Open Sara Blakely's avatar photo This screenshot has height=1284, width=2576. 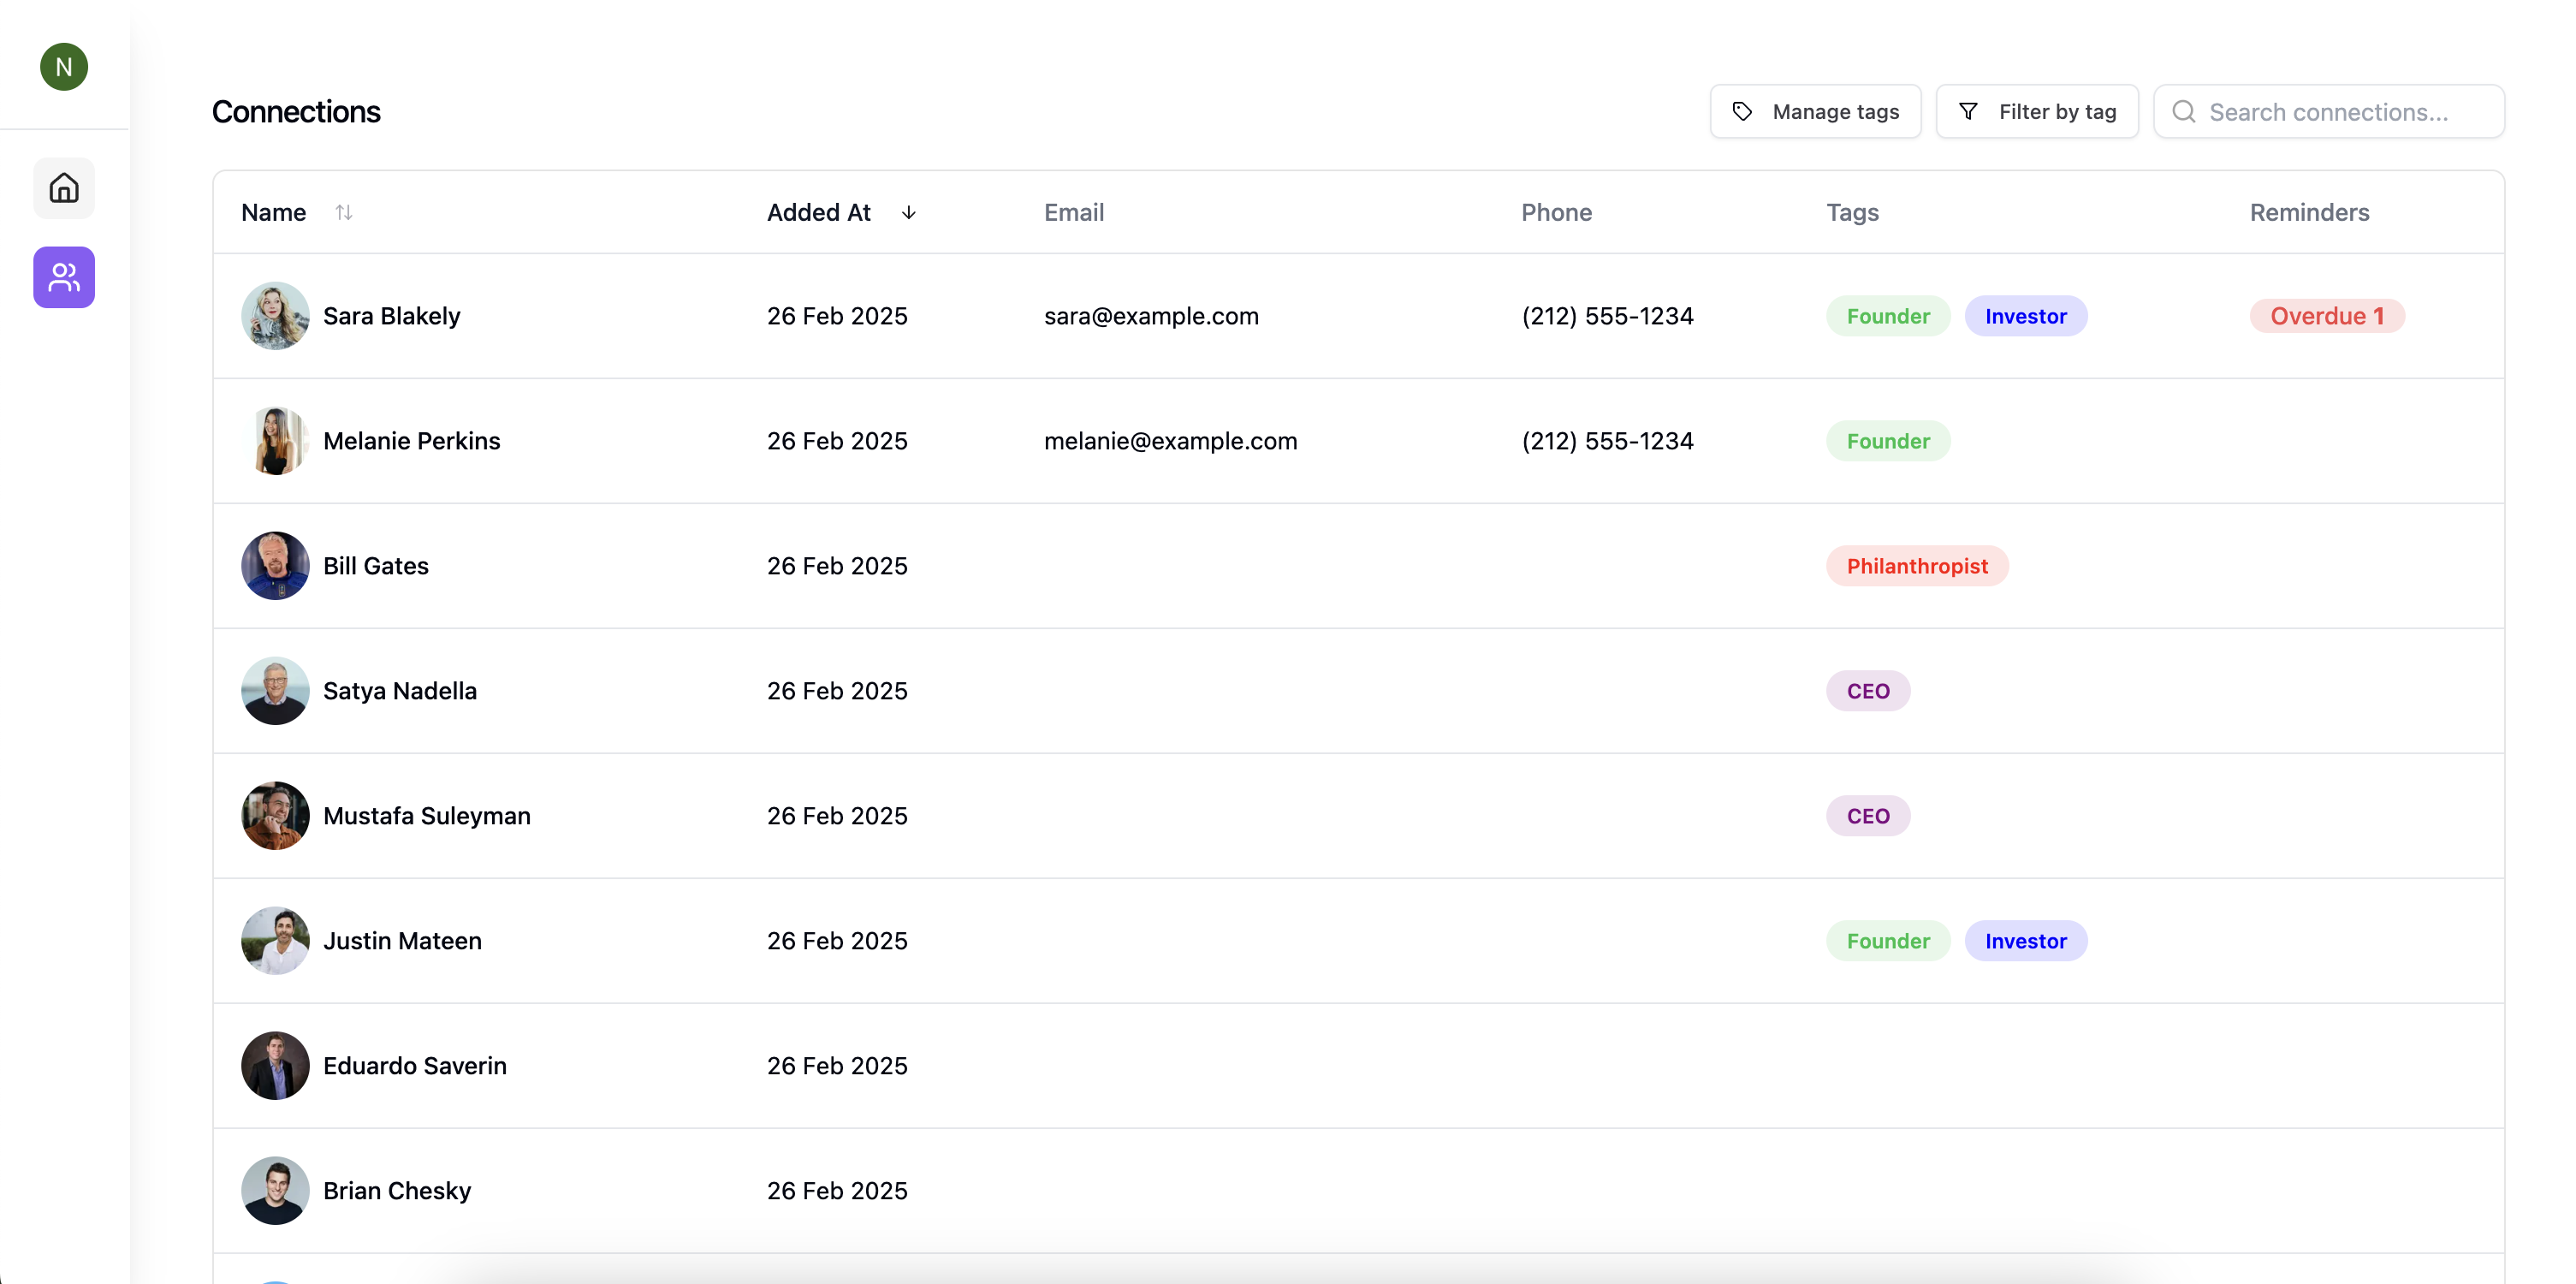click(x=275, y=316)
